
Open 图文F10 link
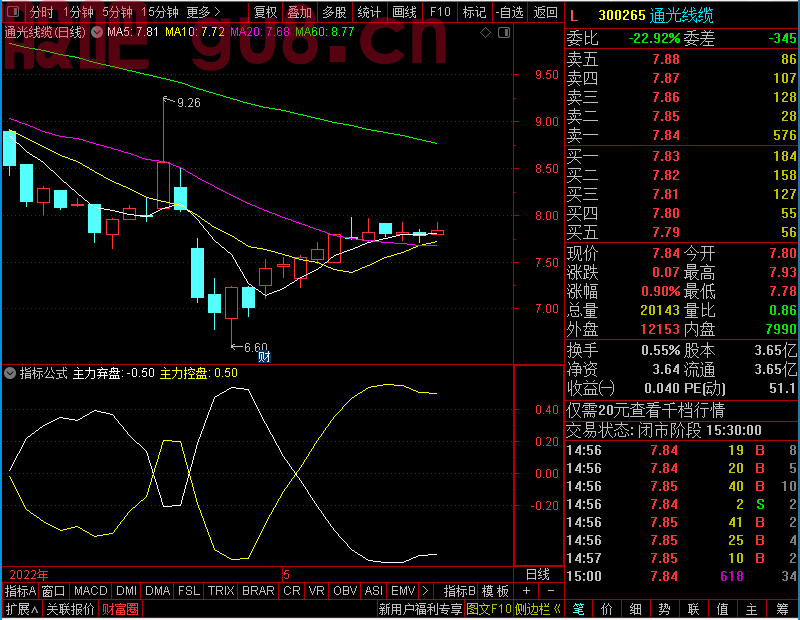pos(488,609)
